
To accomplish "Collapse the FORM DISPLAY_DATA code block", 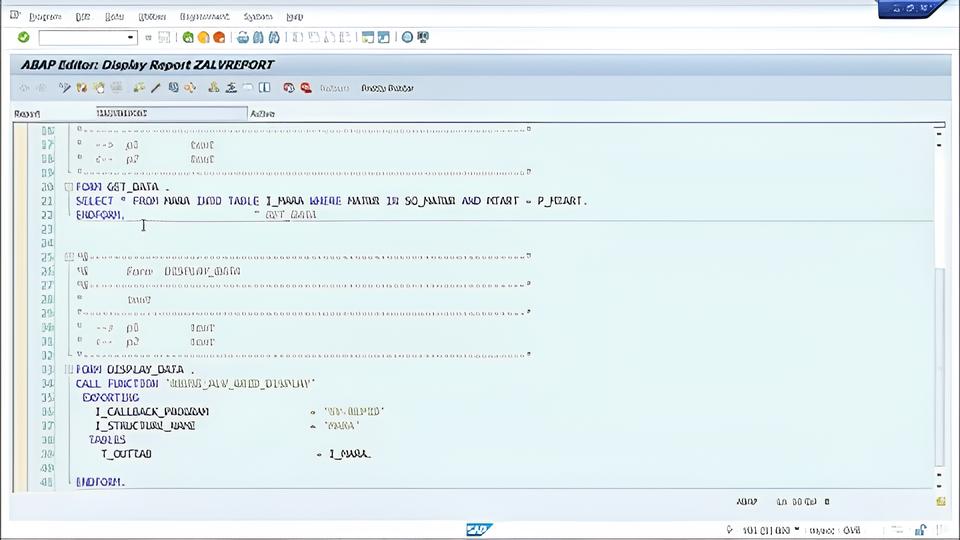I will [69, 369].
